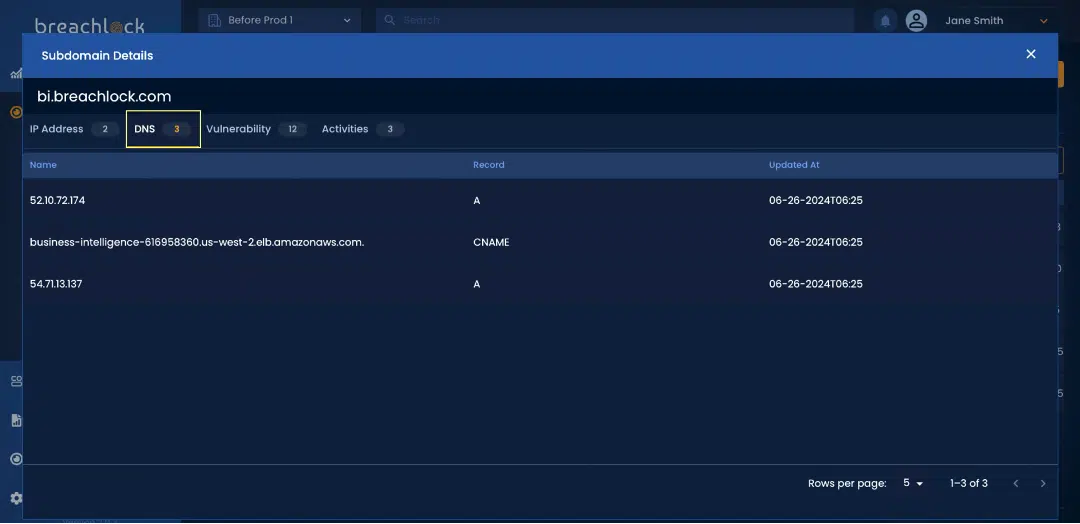Click the building icon beside Before Prod 1
Screen dimensions: 1080x524
pyautogui.click(x=214, y=20)
